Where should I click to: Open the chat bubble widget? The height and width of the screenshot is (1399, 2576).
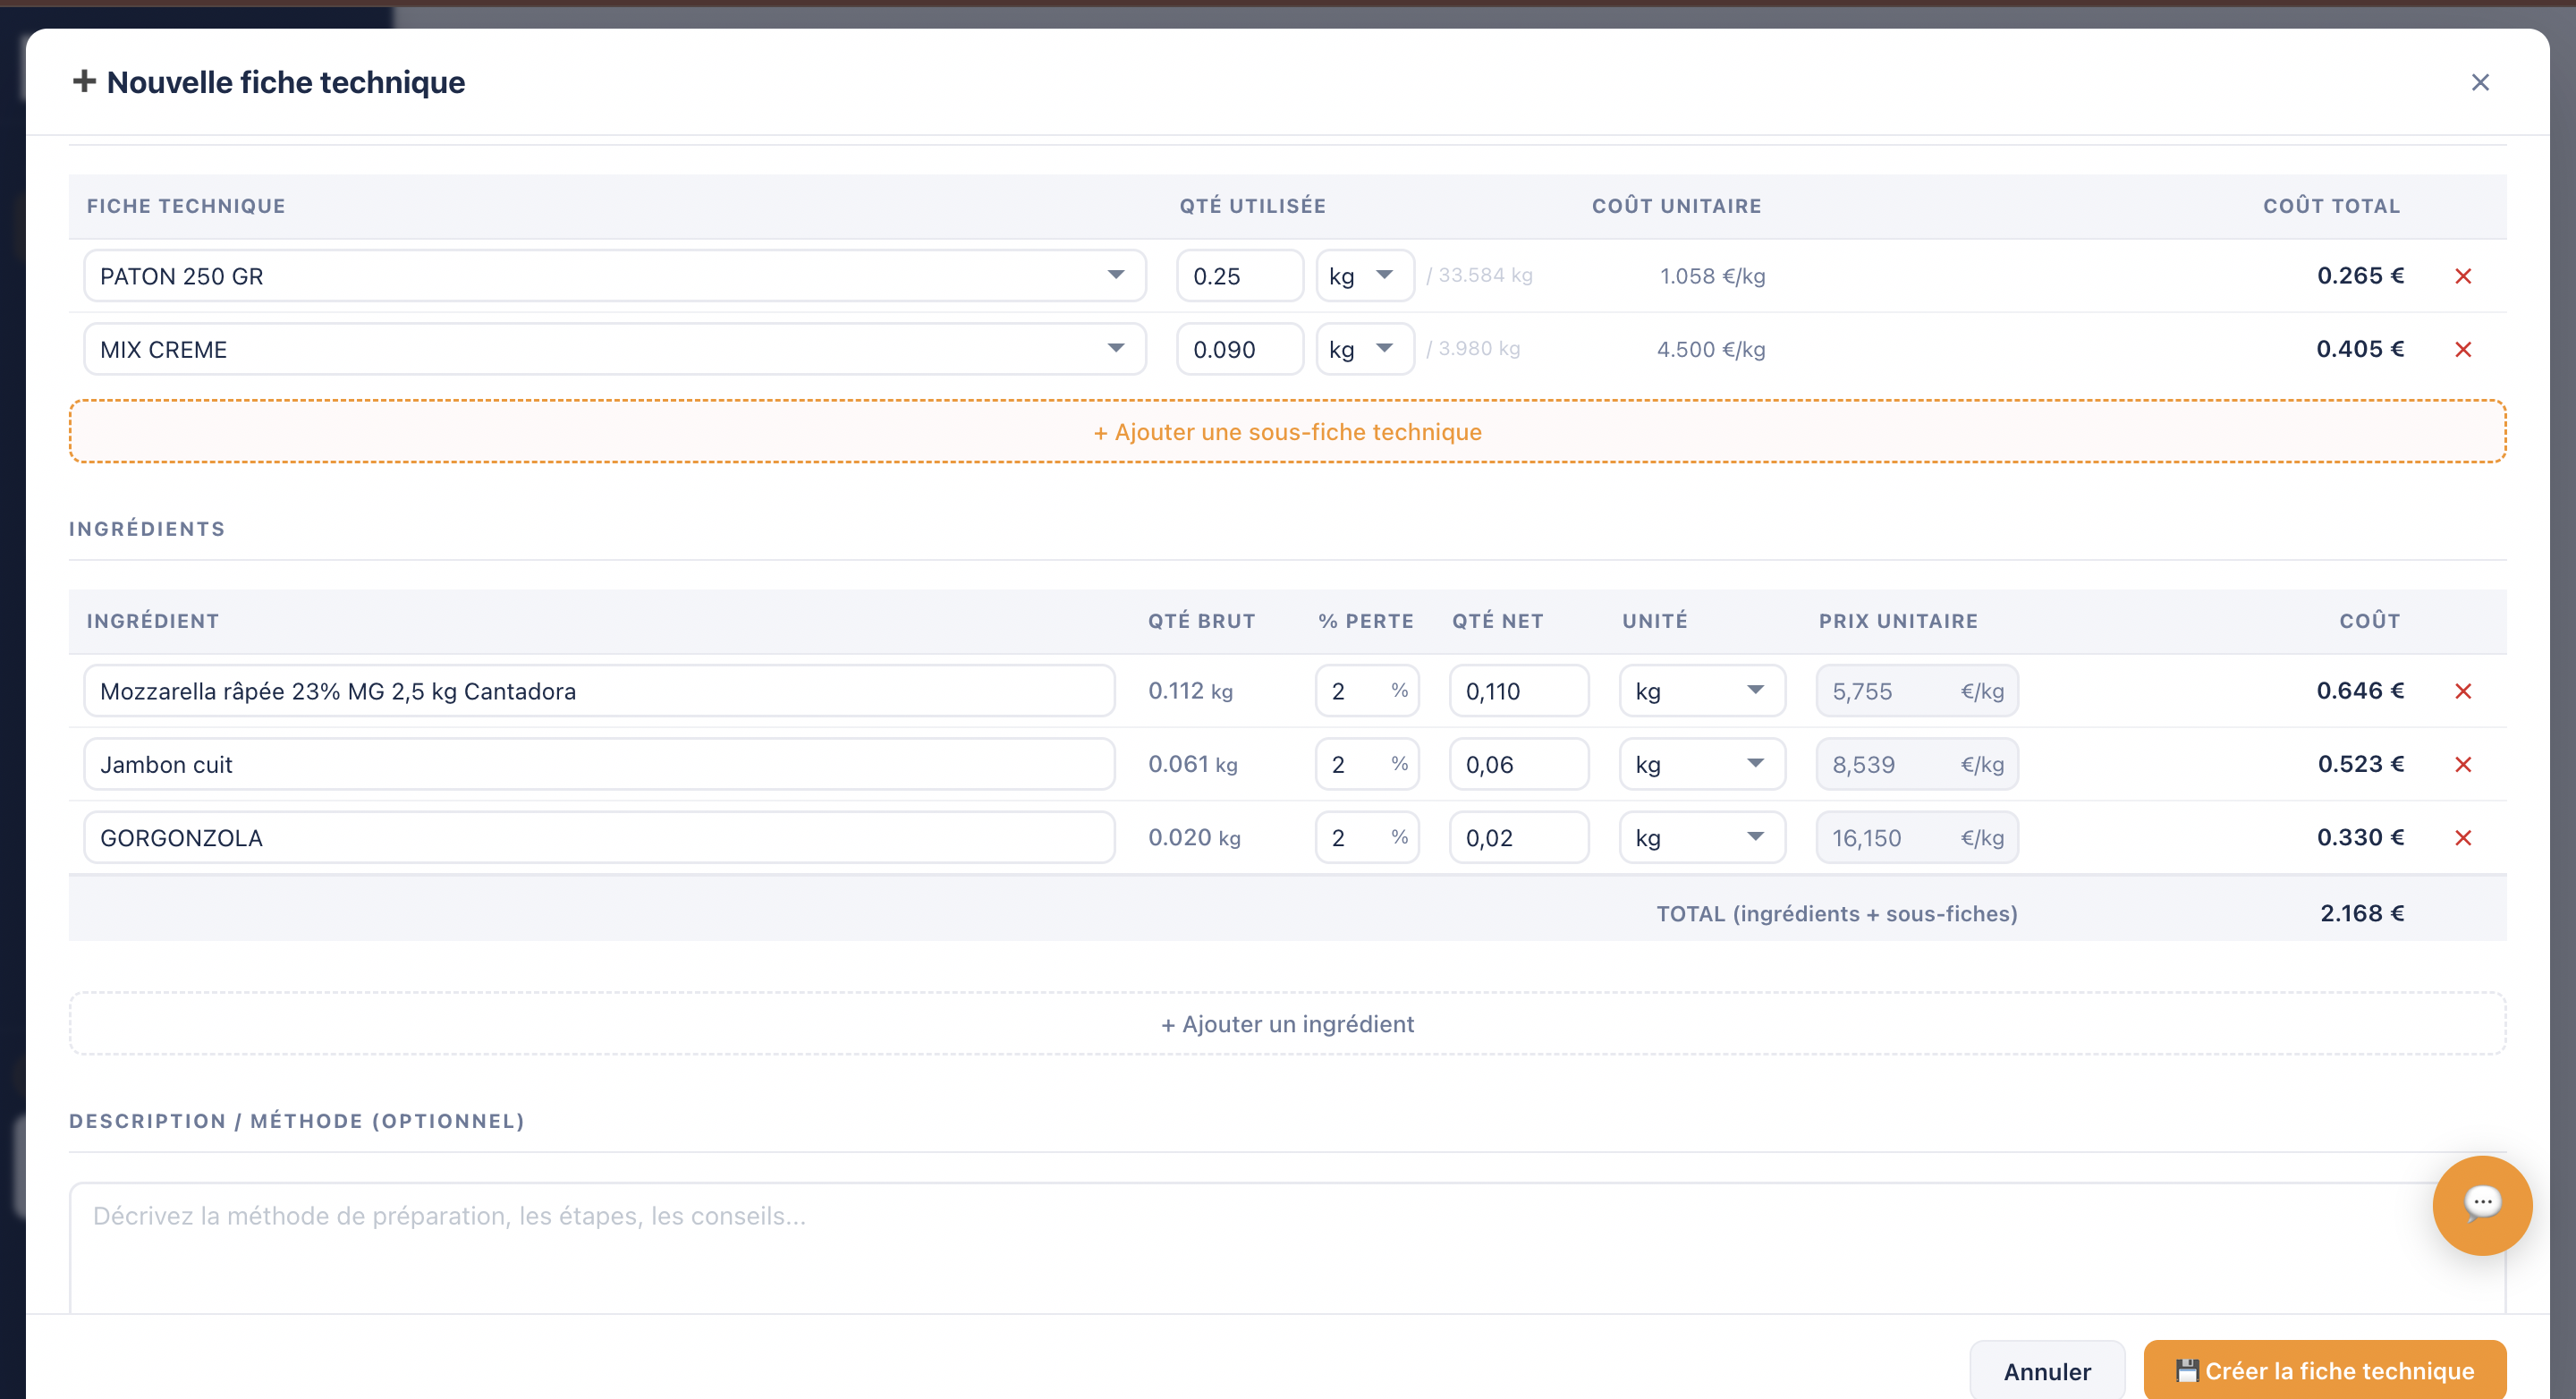(x=2481, y=1204)
